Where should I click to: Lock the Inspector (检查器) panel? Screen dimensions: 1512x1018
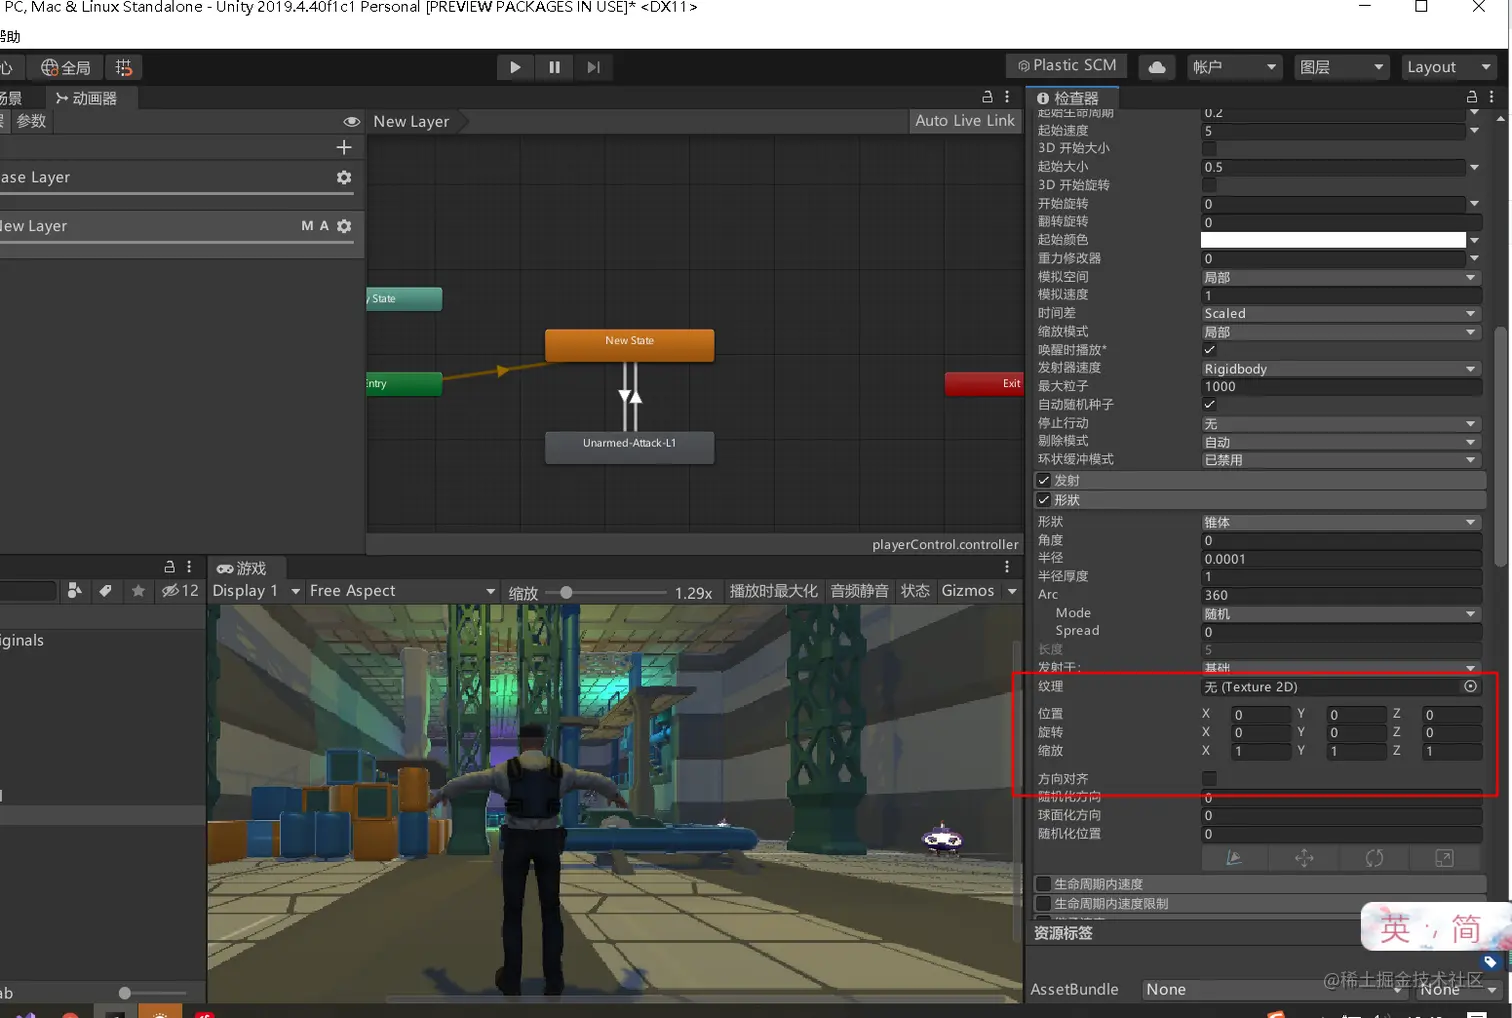pos(1472,97)
